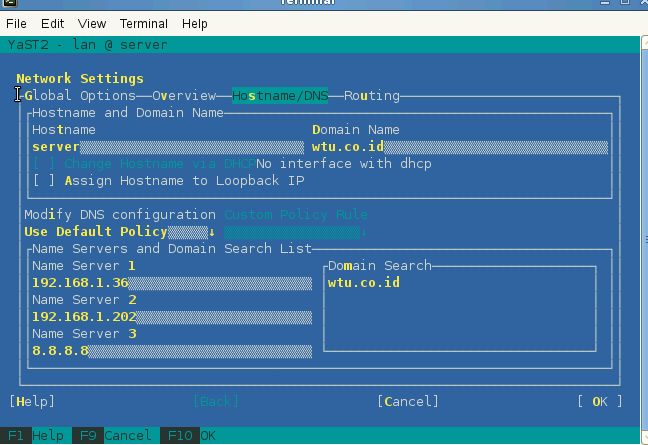Viewport: 648px width, 445px height.
Task: Open the Edit menu
Action: tap(52, 24)
